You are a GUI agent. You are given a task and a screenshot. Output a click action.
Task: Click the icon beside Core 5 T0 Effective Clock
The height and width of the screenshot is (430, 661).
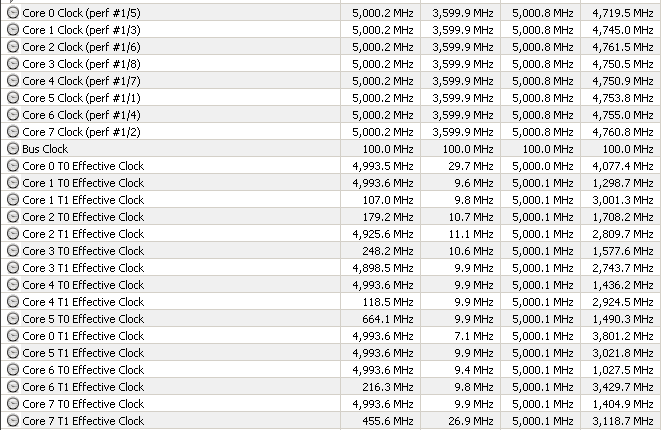(x=13, y=319)
